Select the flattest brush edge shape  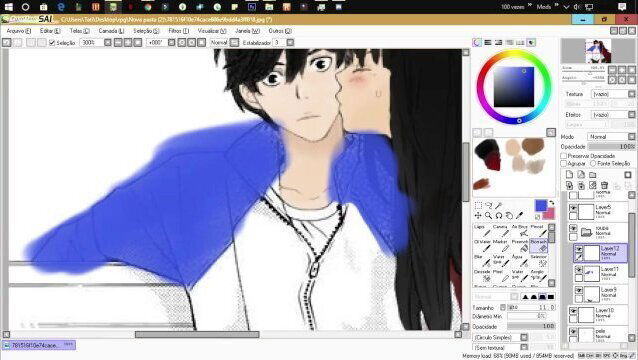(551, 297)
